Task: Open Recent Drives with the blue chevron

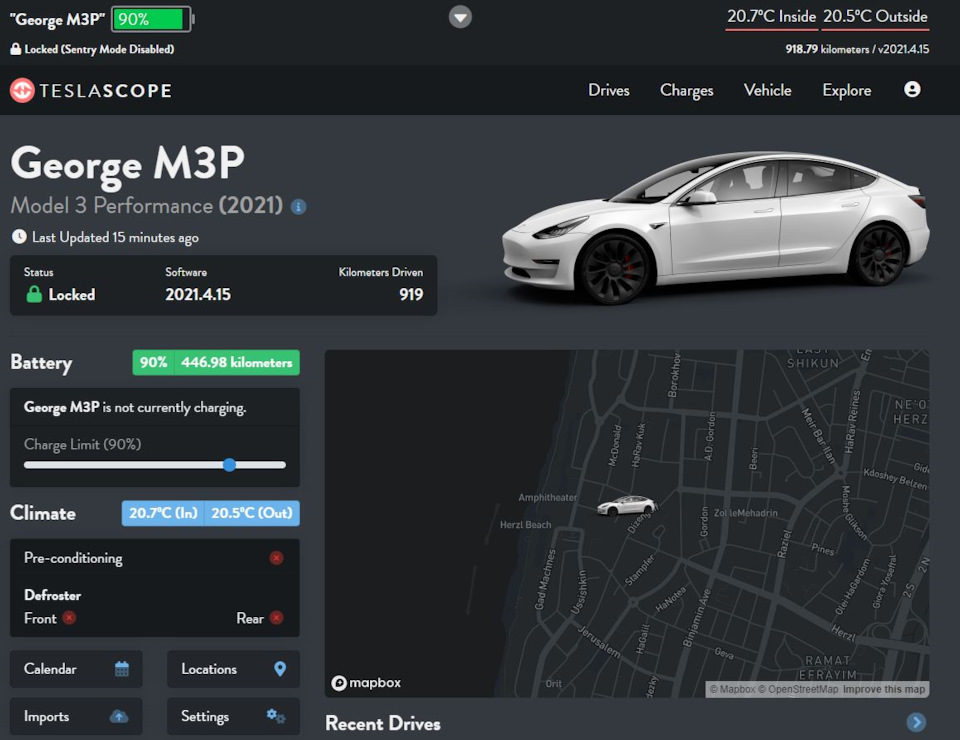Action: tap(916, 722)
